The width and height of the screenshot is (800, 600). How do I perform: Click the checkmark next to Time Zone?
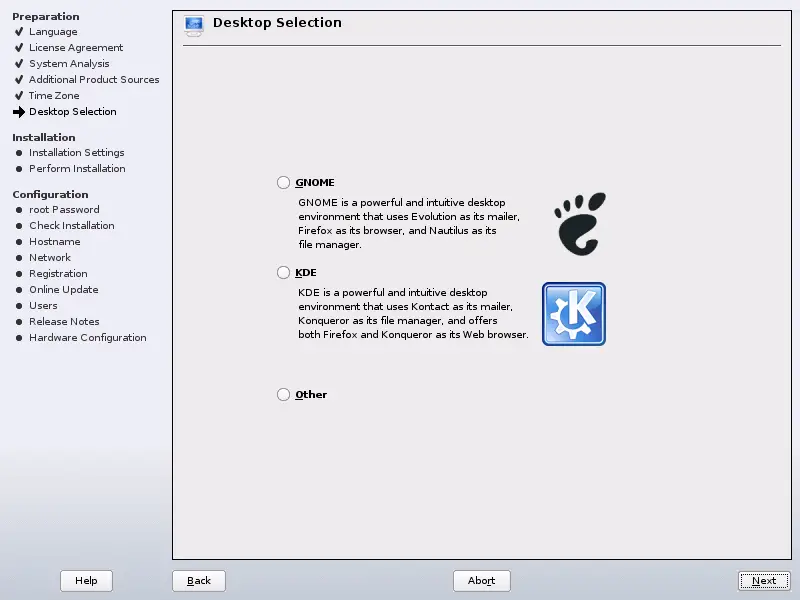tap(18, 96)
